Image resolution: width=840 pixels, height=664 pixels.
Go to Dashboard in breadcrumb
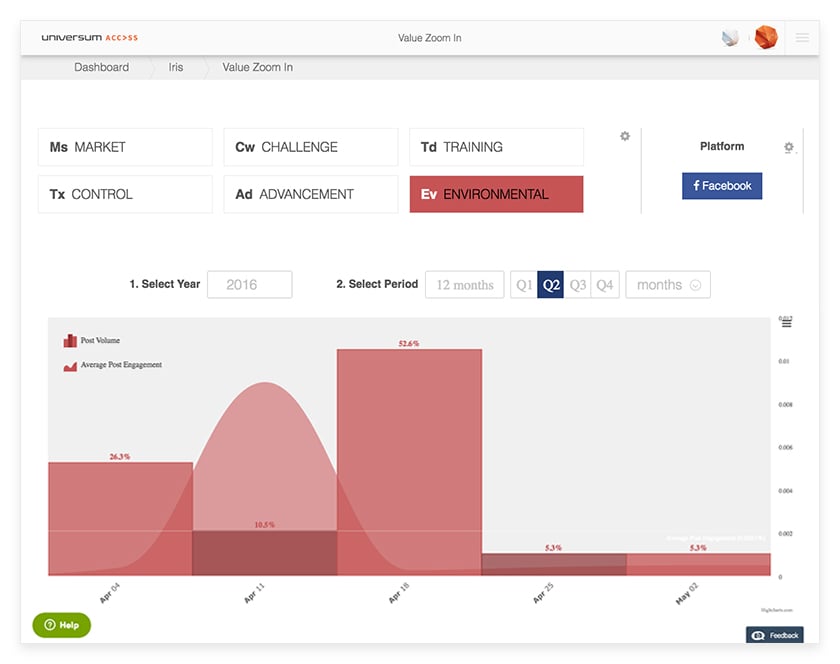101,67
